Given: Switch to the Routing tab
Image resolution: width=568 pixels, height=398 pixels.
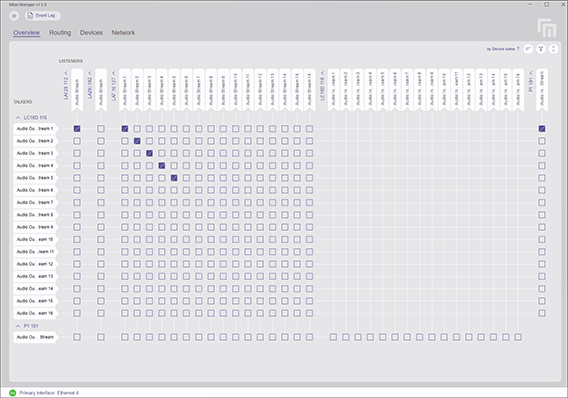Looking at the screenshot, I should (x=60, y=33).
